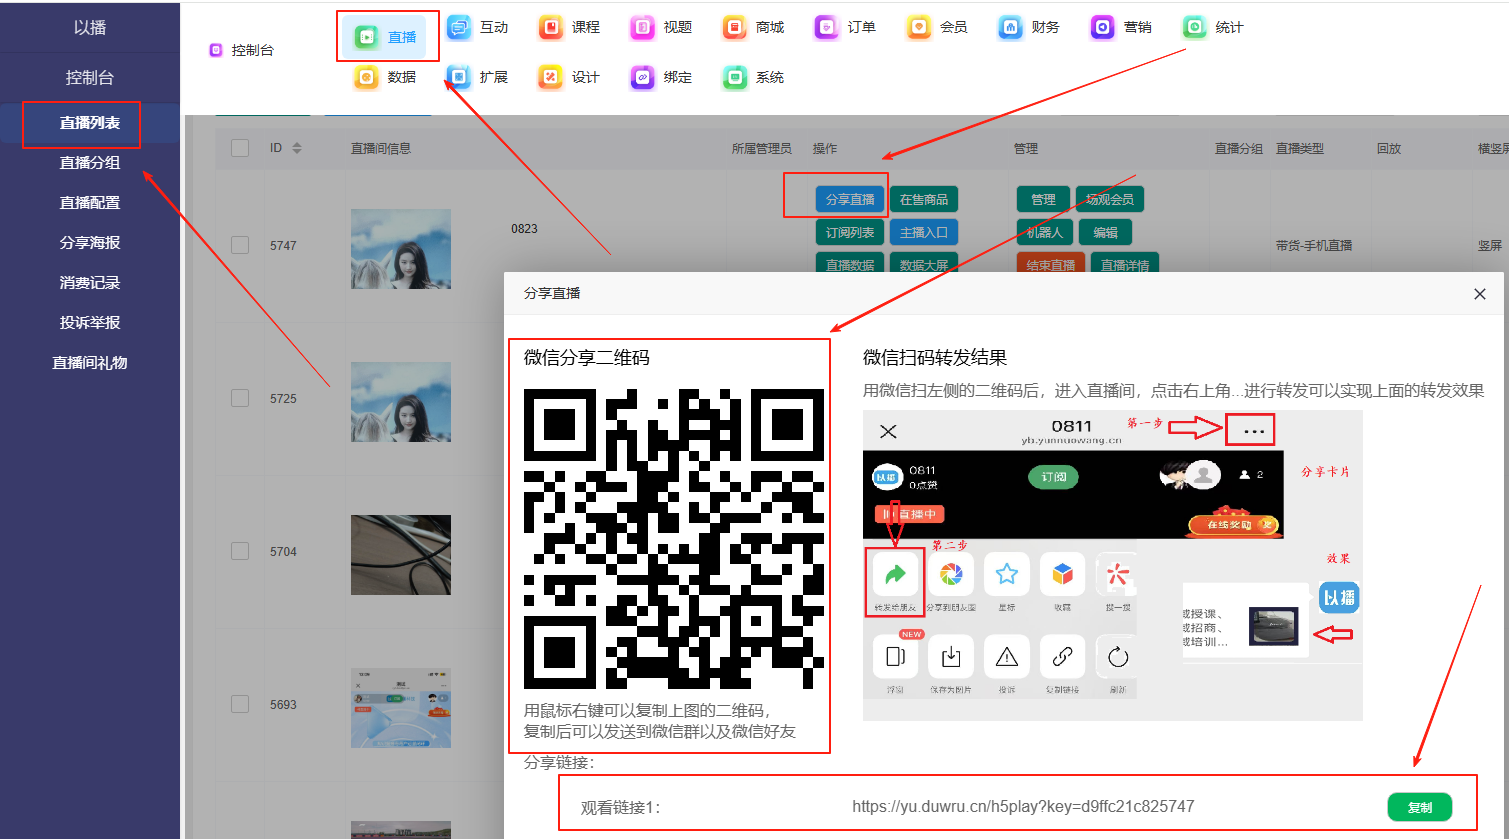This screenshot has width=1509, height=839.
Task: Click the blue 分享直播 button
Action: tap(850, 200)
